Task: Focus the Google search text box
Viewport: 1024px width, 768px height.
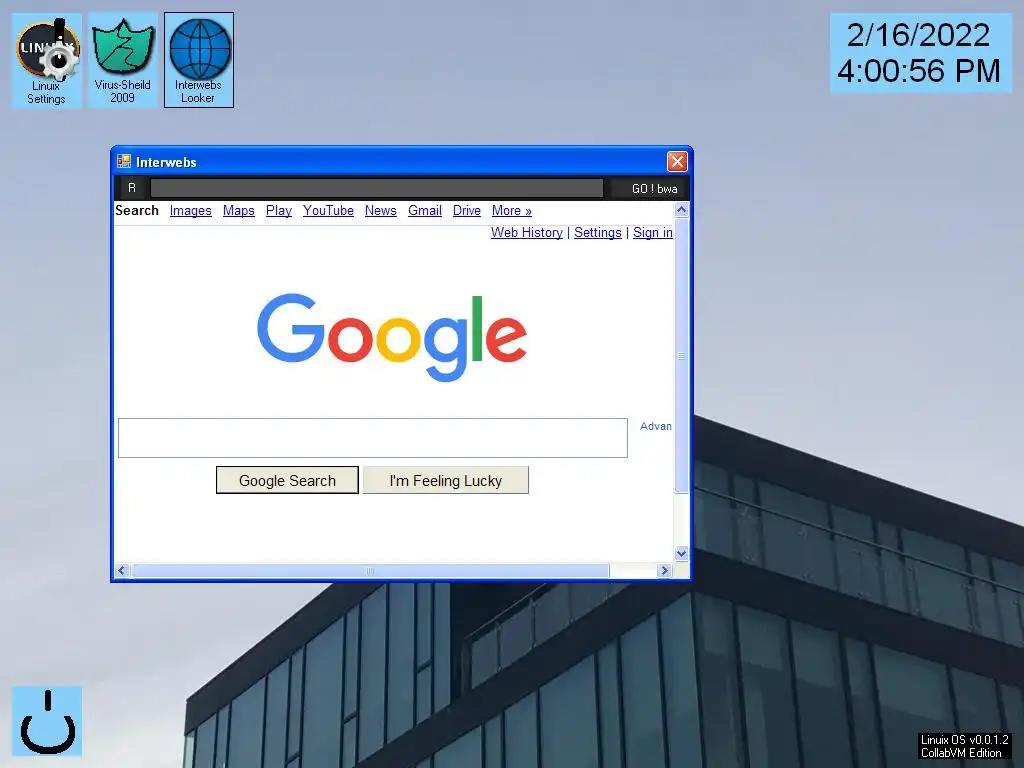Action: pyautogui.click(x=373, y=438)
